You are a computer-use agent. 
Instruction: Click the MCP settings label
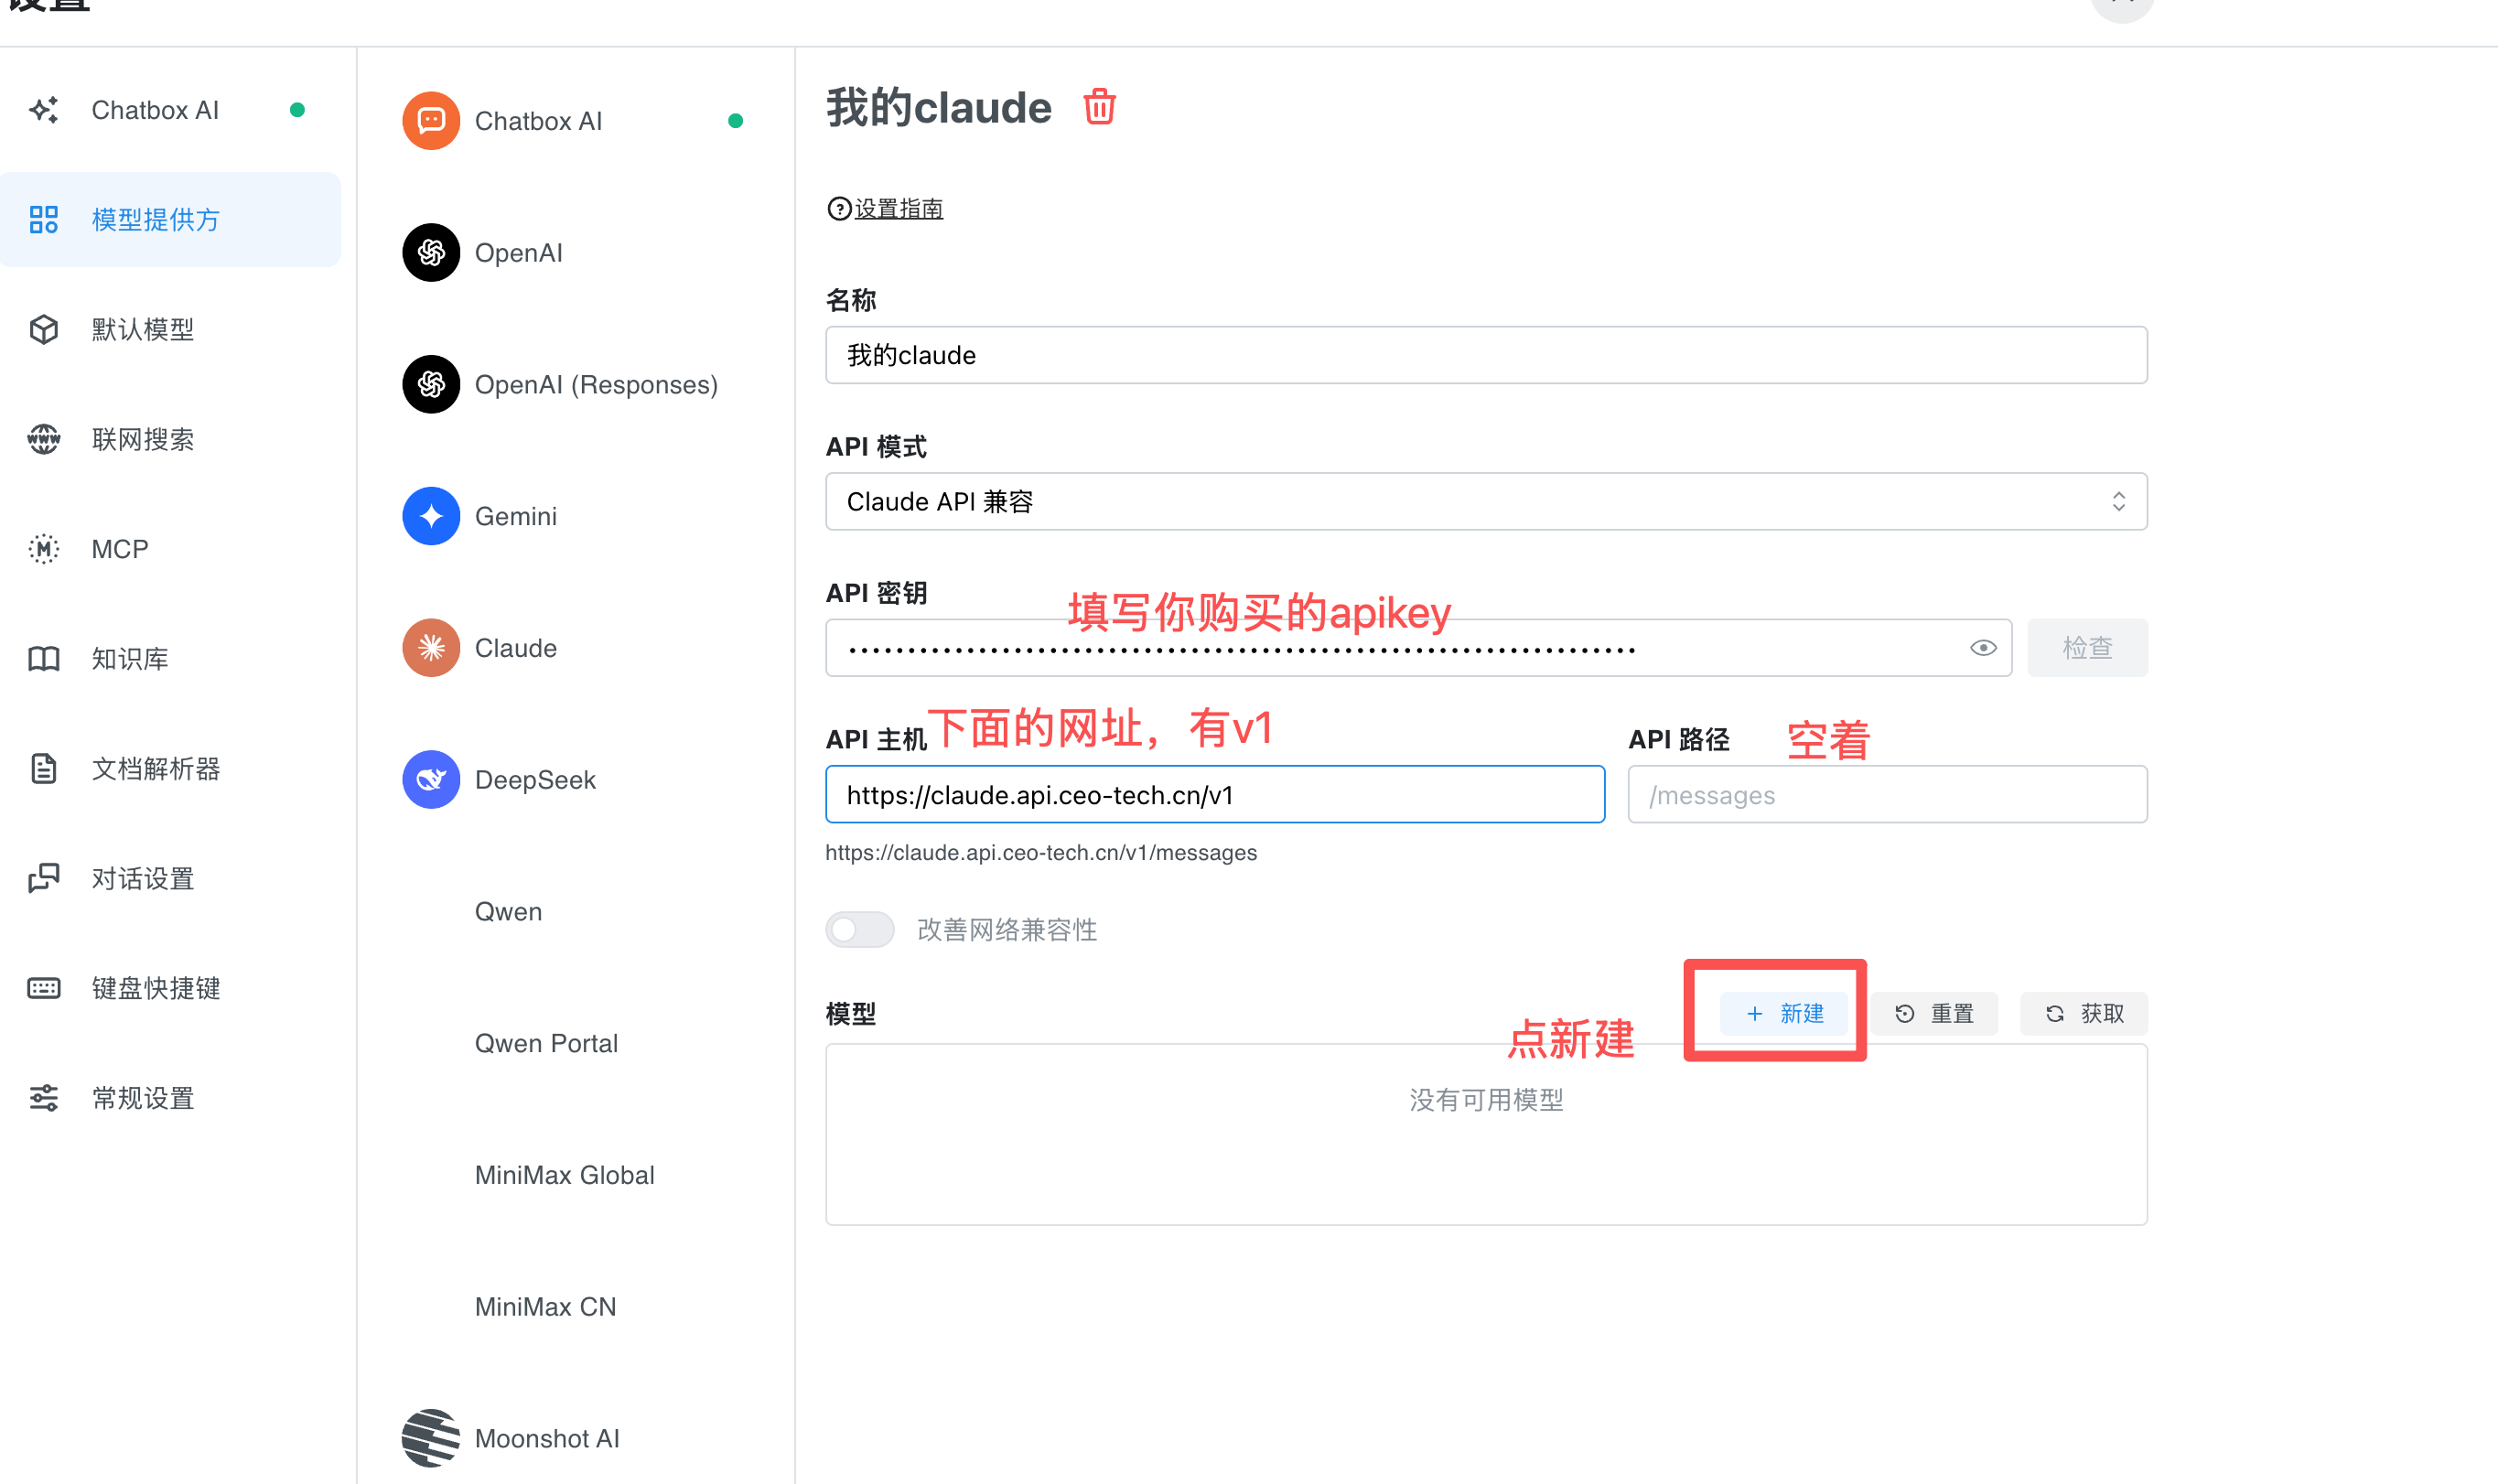tap(120, 549)
